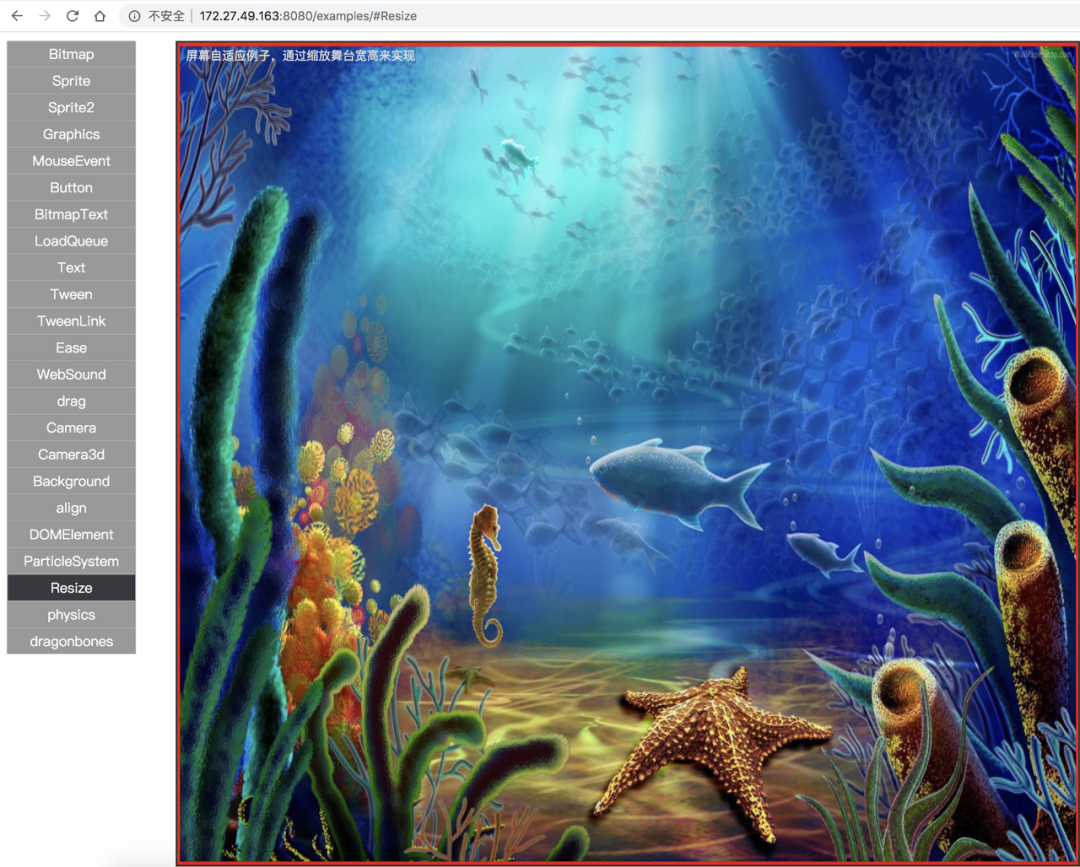This screenshot has height=867, width=1080.
Task: Click the browser forward arrow
Action: 45,16
